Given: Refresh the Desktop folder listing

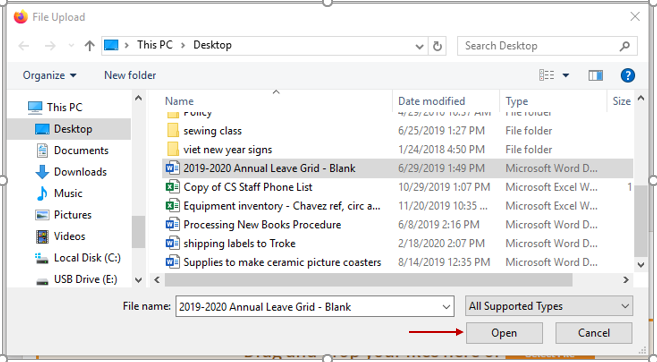Looking at the screenshot, I should coord(437,46).
